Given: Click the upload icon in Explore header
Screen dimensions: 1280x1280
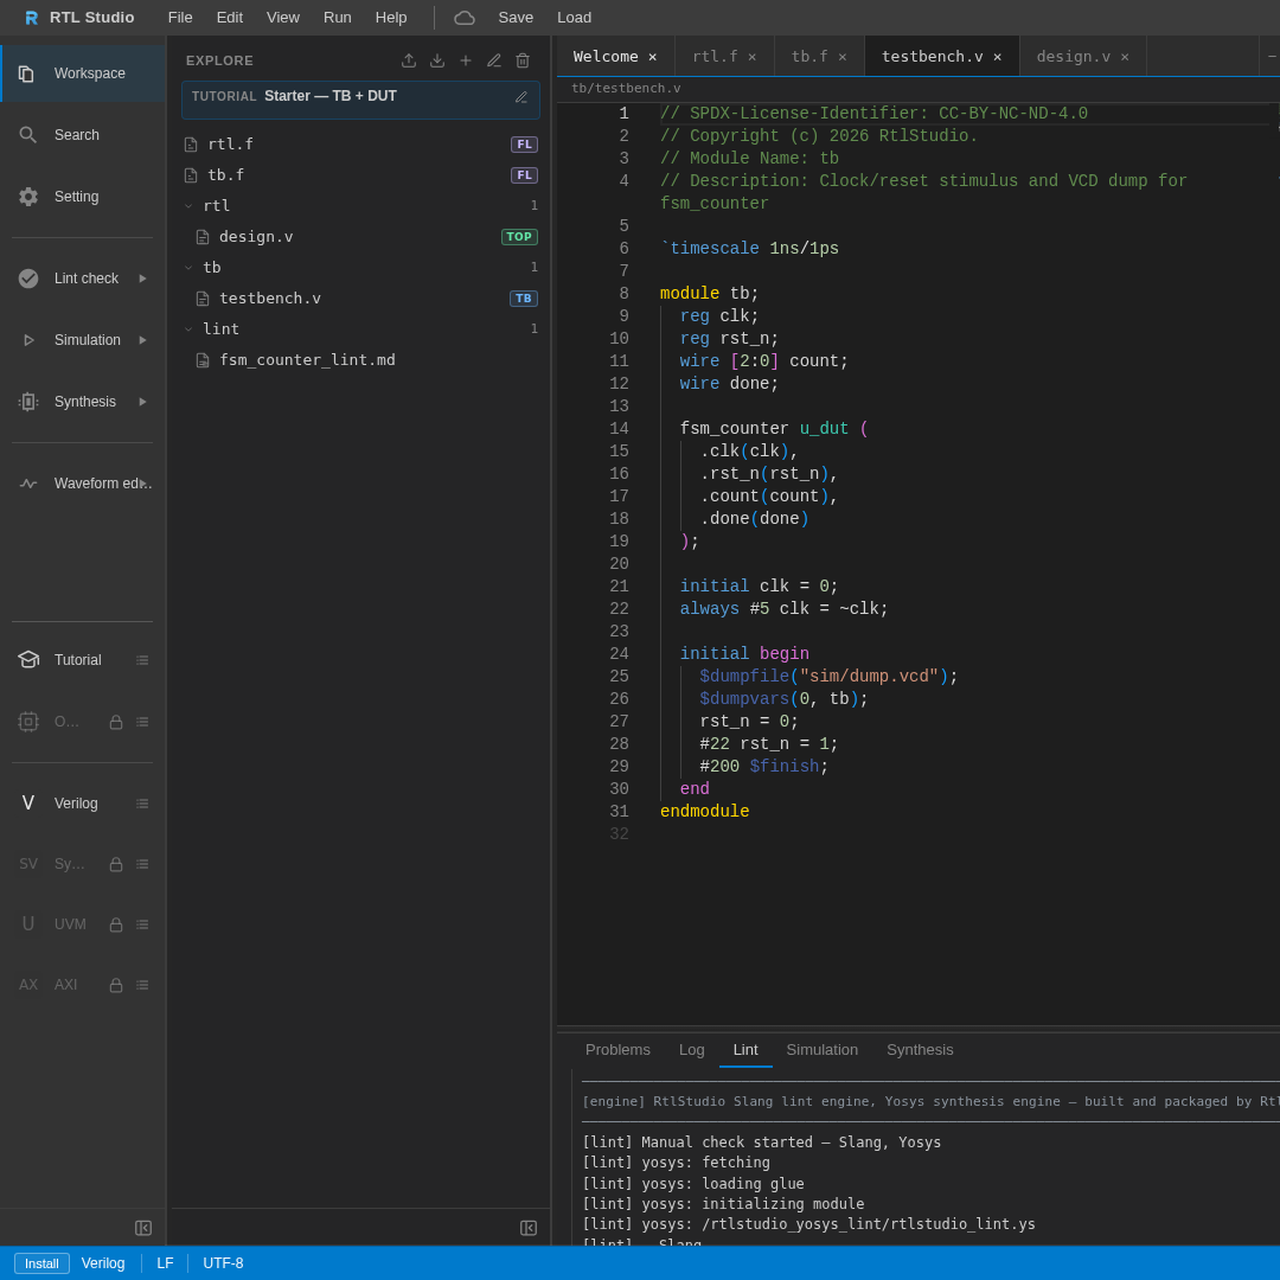Looking at the screenshot, I should pos(409,61).
